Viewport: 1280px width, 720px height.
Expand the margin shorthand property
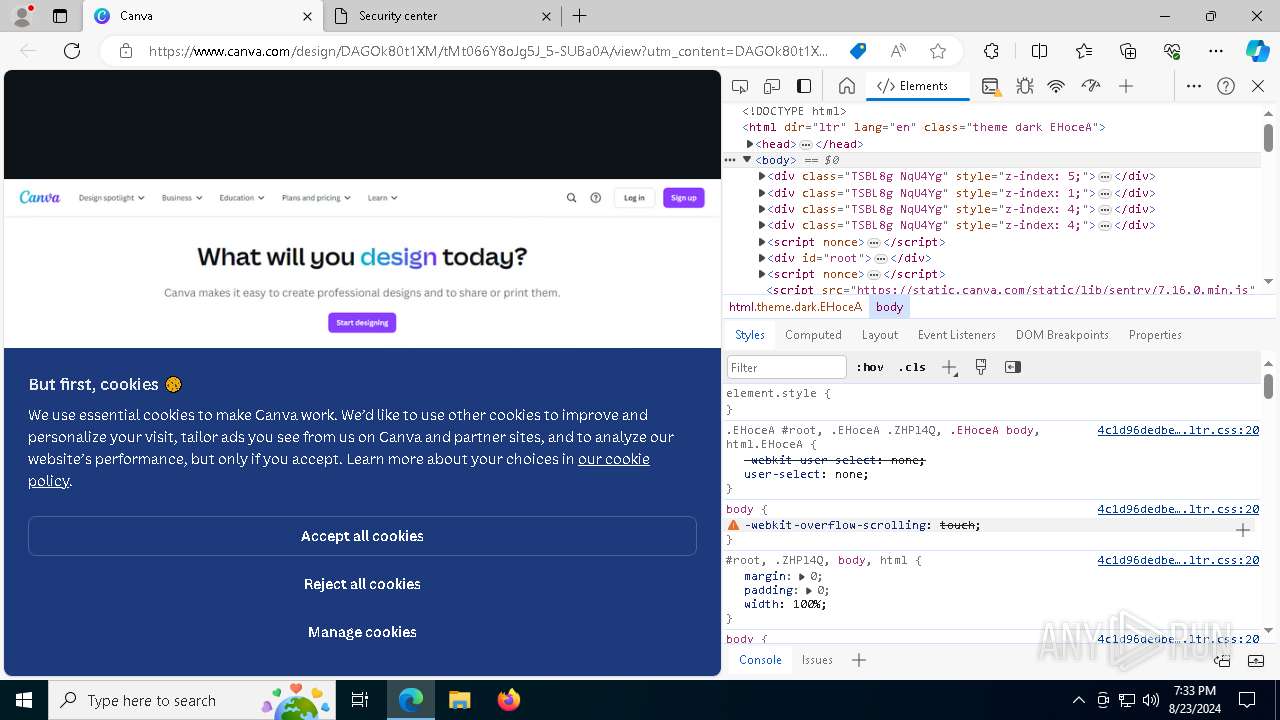point(801,577)
